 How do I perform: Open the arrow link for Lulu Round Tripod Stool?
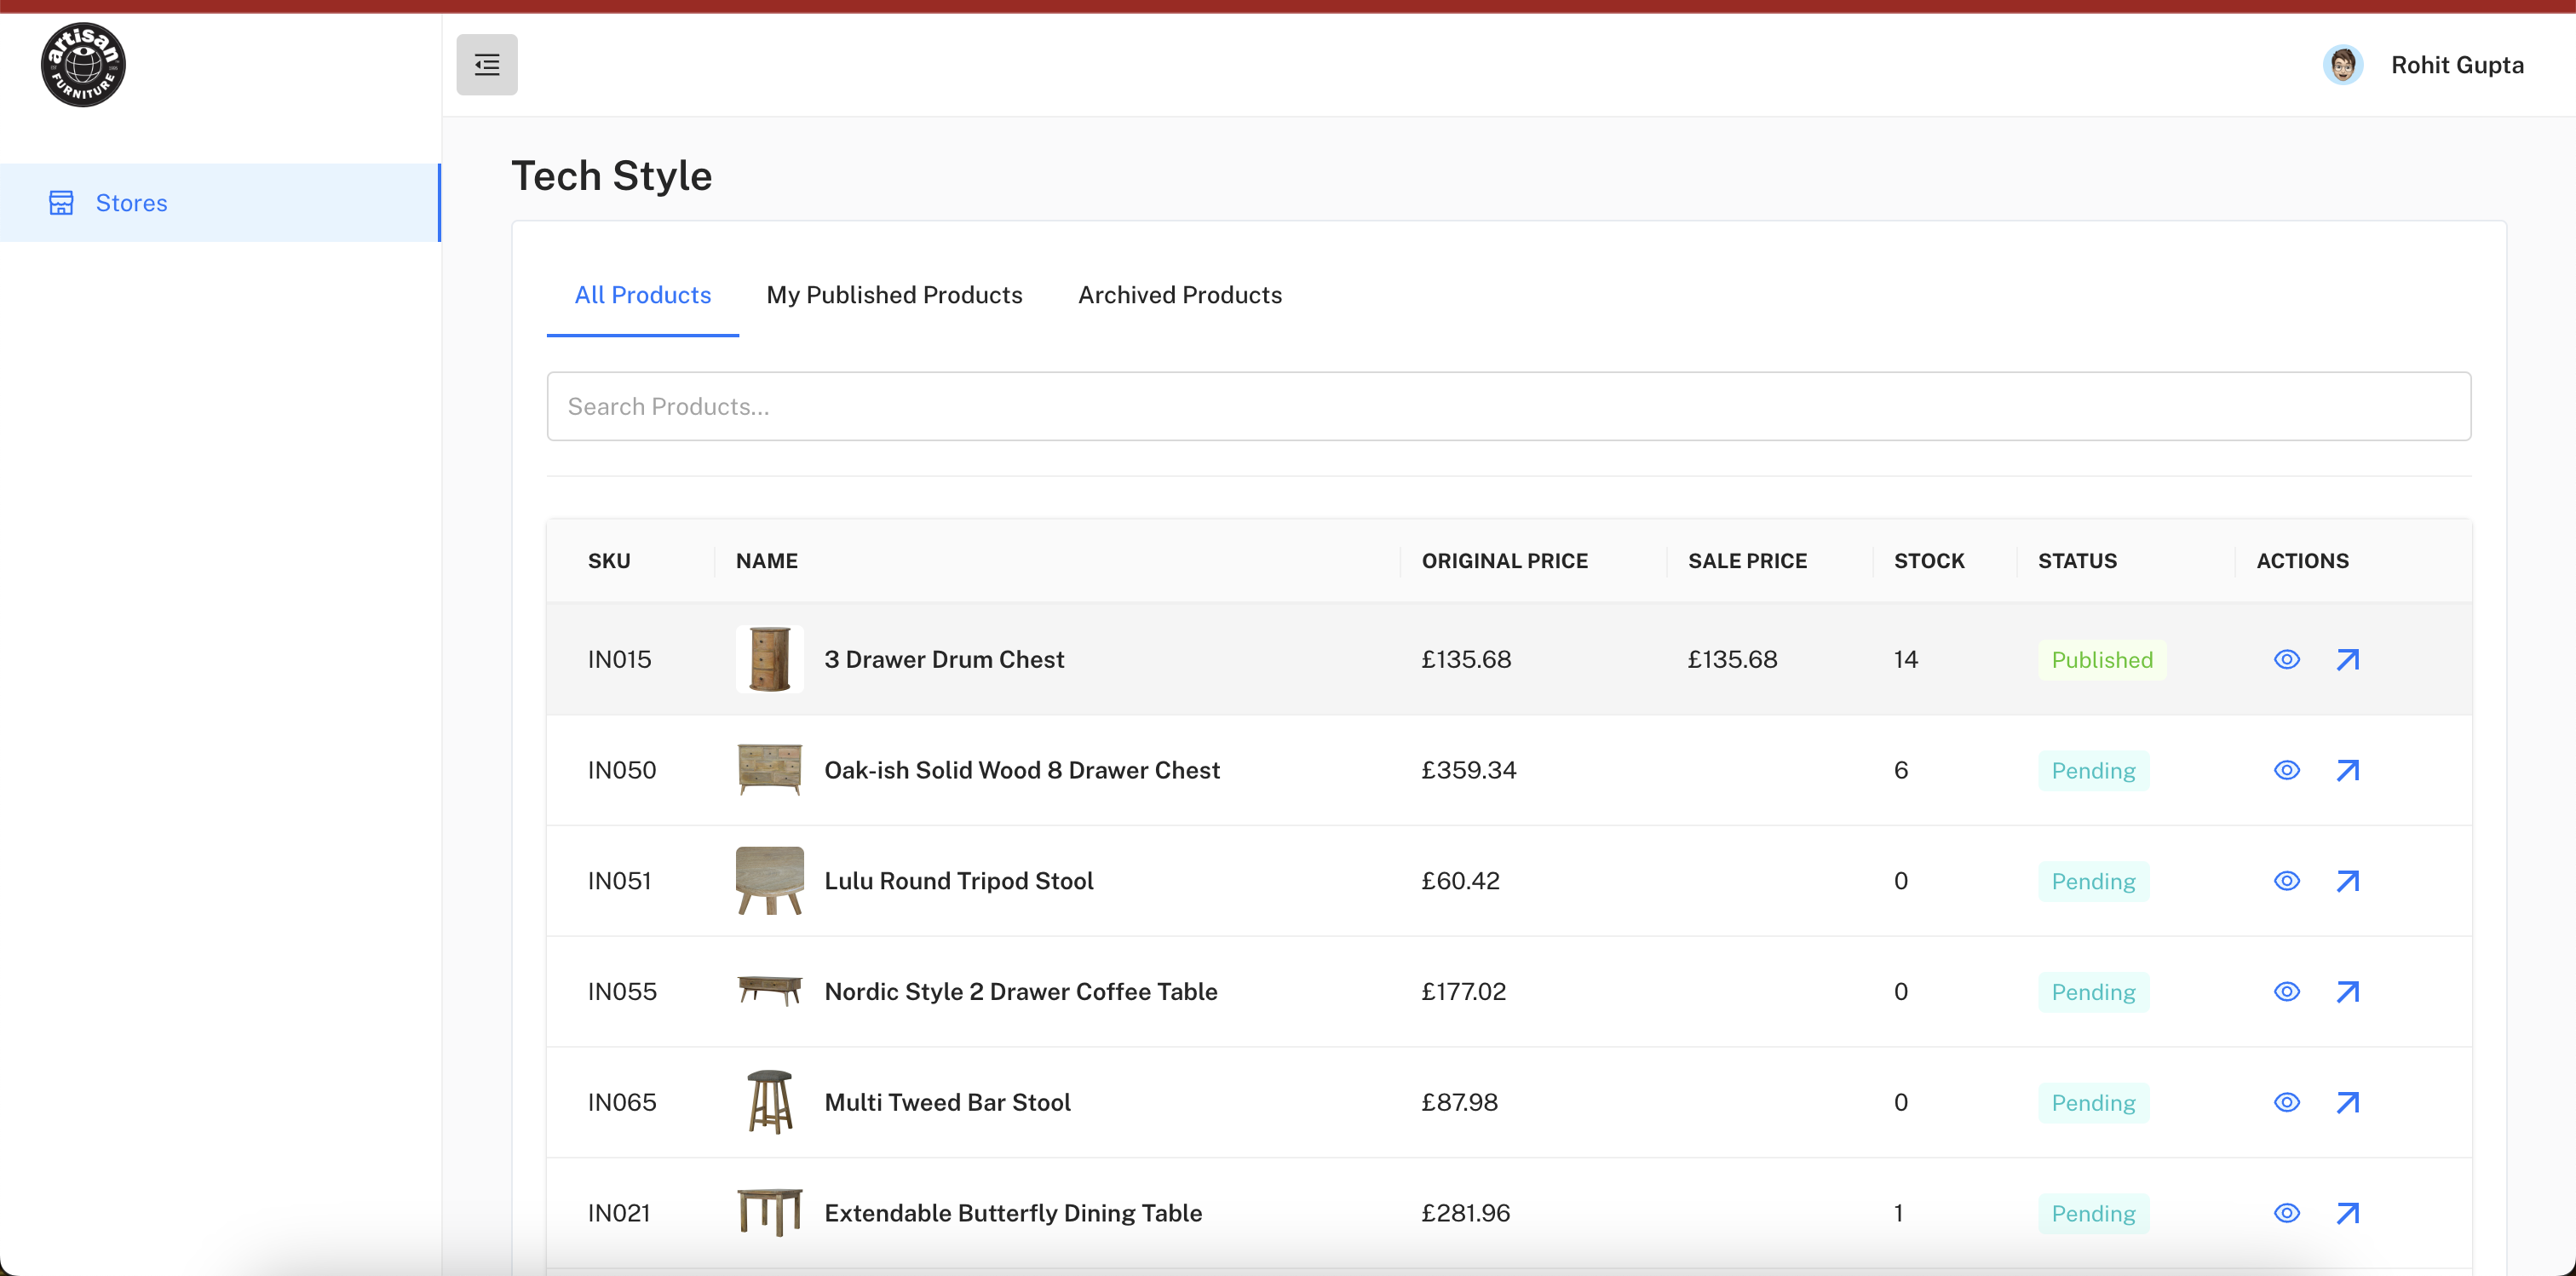pyautogui.click(x=2347, y=881)
